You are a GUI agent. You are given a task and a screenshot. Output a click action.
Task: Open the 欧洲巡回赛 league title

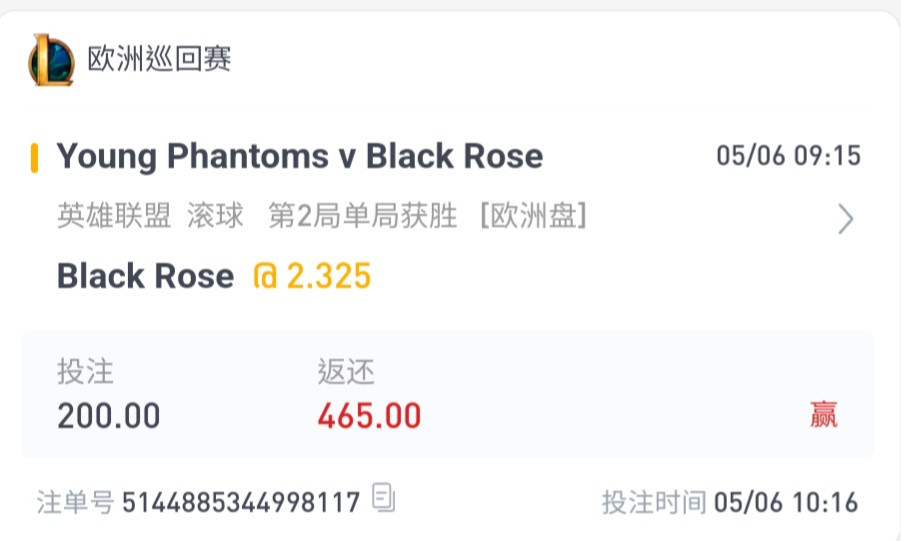pyautogui.click(x=159, y=59)
